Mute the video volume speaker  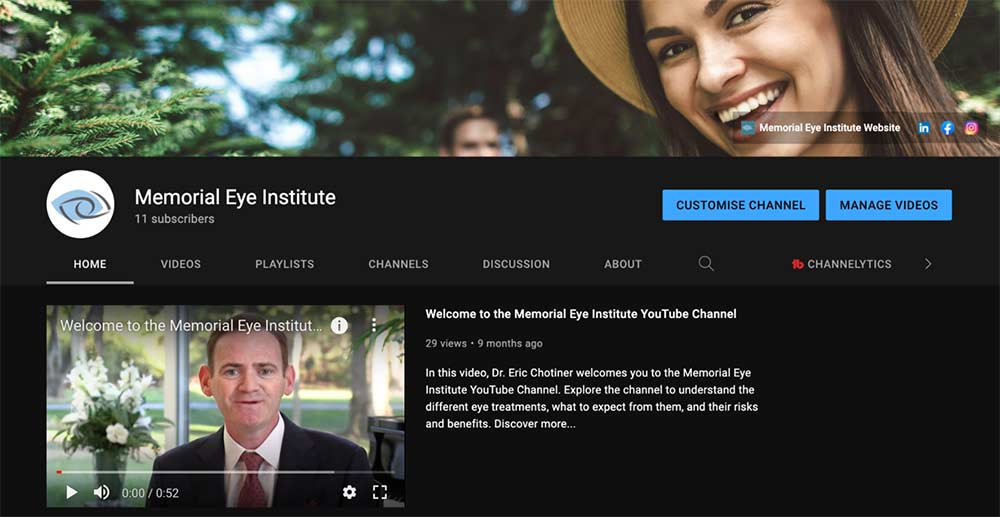[x=101, y=492]
